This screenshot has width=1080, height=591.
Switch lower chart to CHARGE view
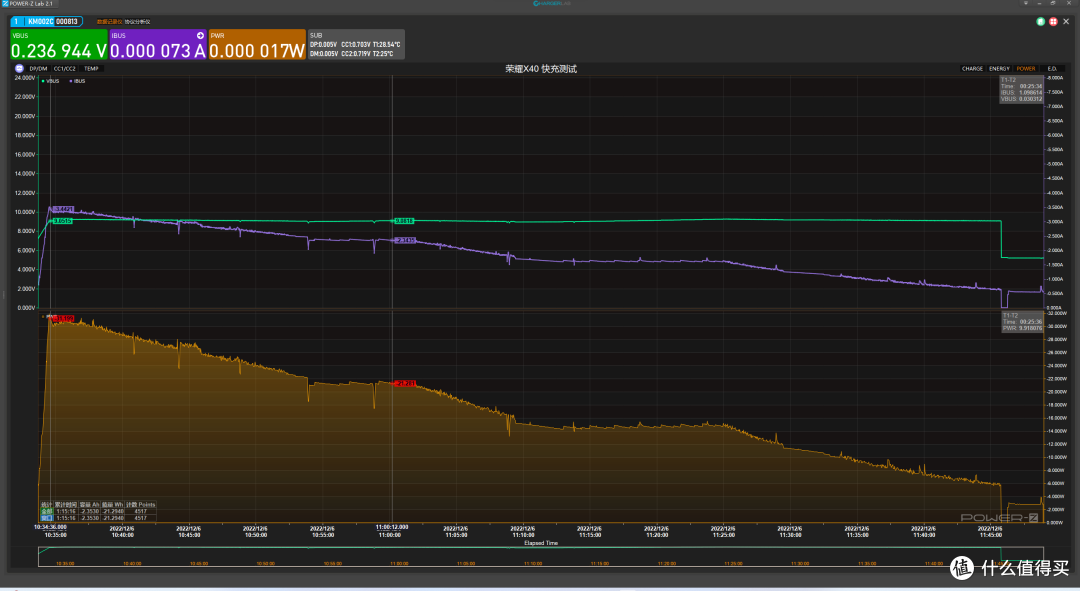(972, 69)
